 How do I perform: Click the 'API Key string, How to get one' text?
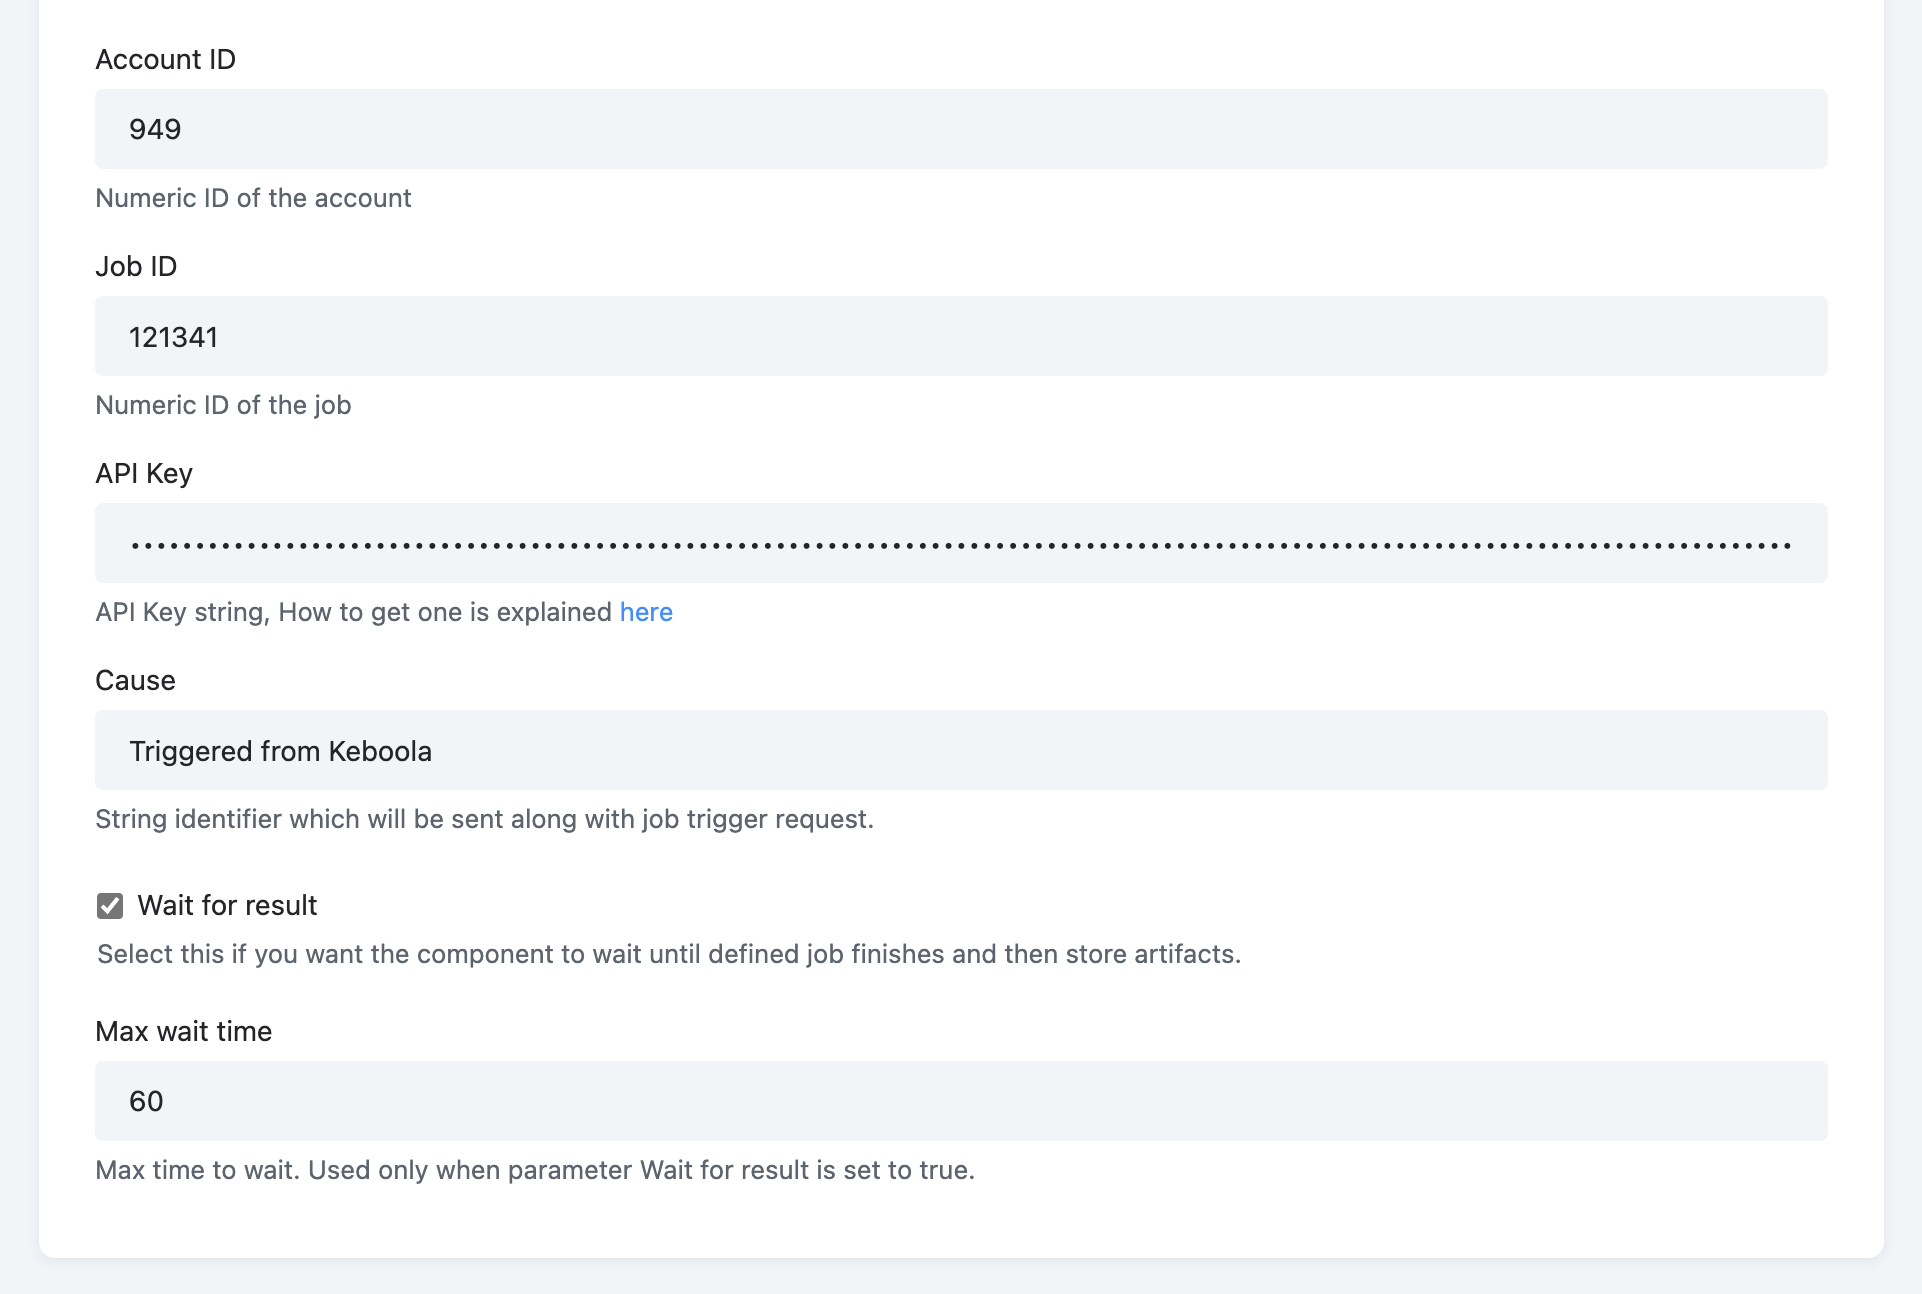coord(353,612)
